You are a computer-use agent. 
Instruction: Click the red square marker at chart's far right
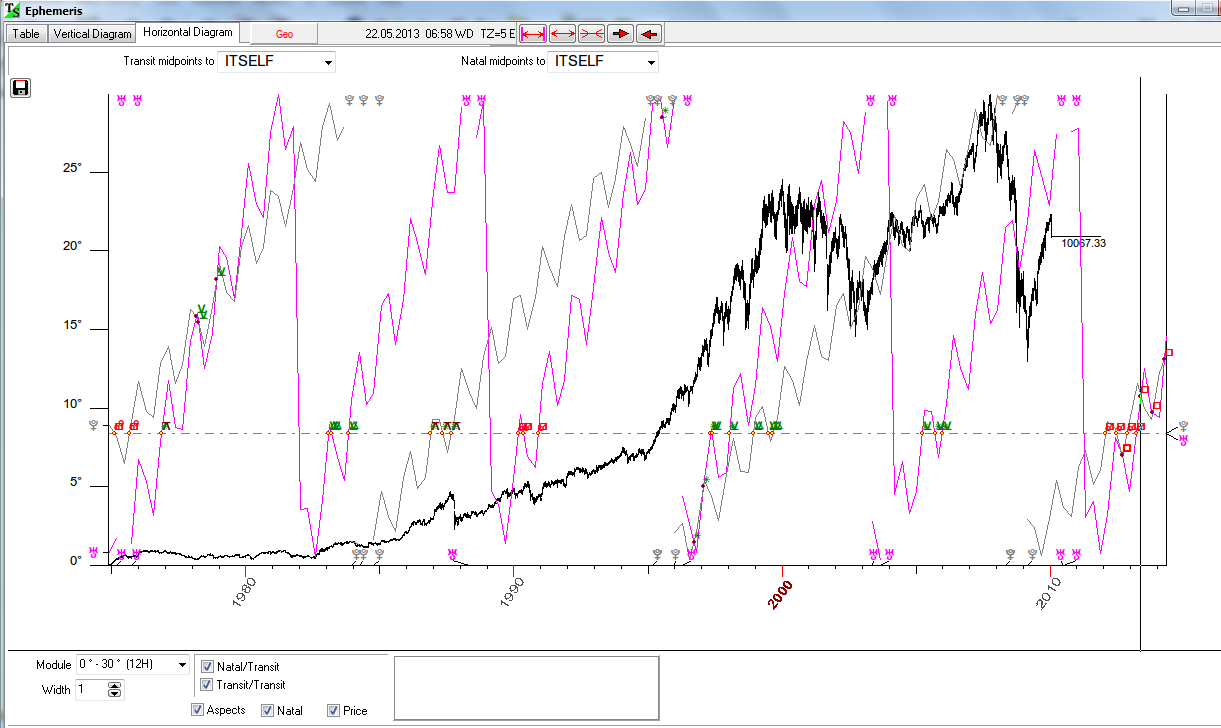(1168, 352)
